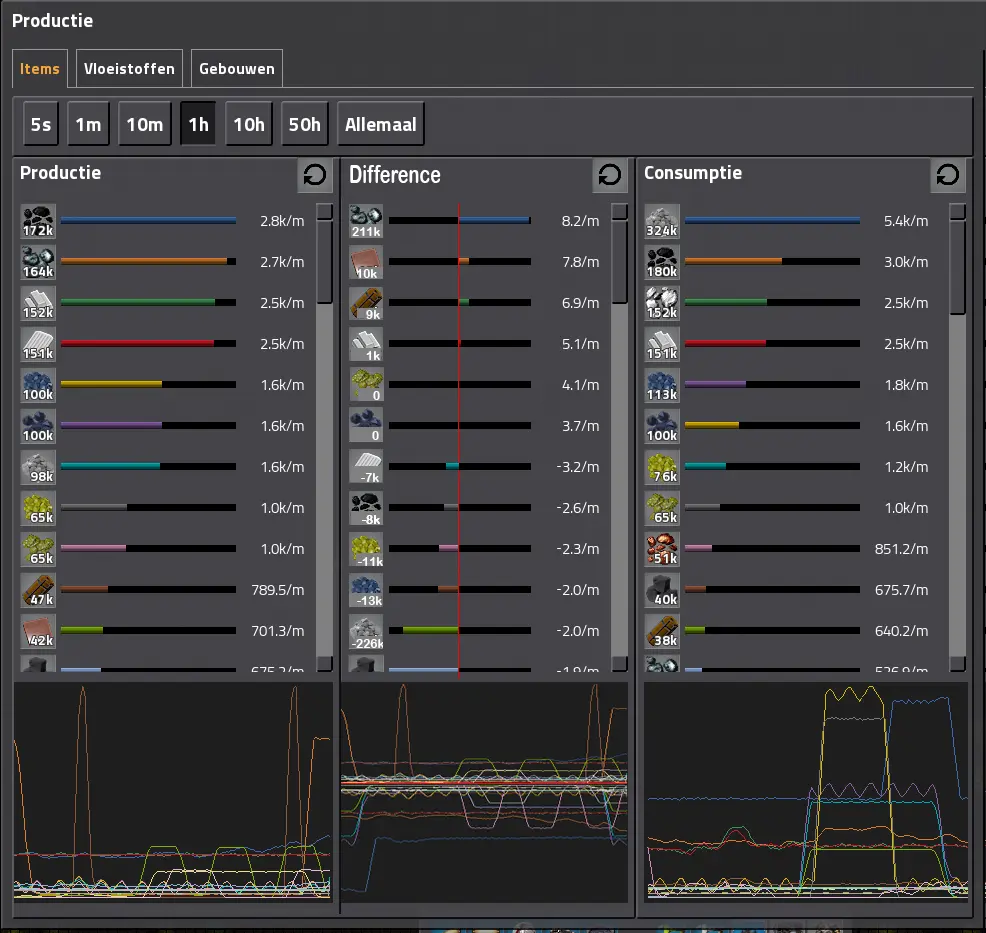Click the -7k item icon in Difference
Screen dimensions: 986x933
[x=366, y=467]
